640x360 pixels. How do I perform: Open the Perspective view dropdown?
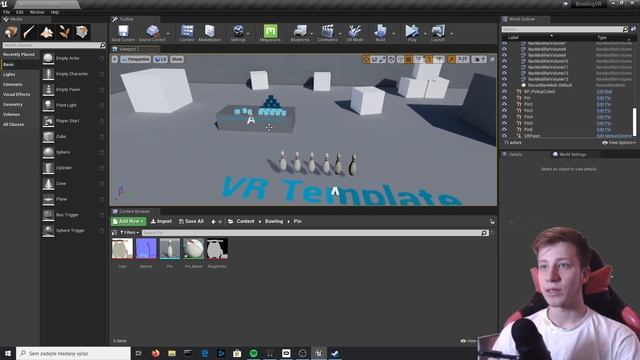[136, 60]
